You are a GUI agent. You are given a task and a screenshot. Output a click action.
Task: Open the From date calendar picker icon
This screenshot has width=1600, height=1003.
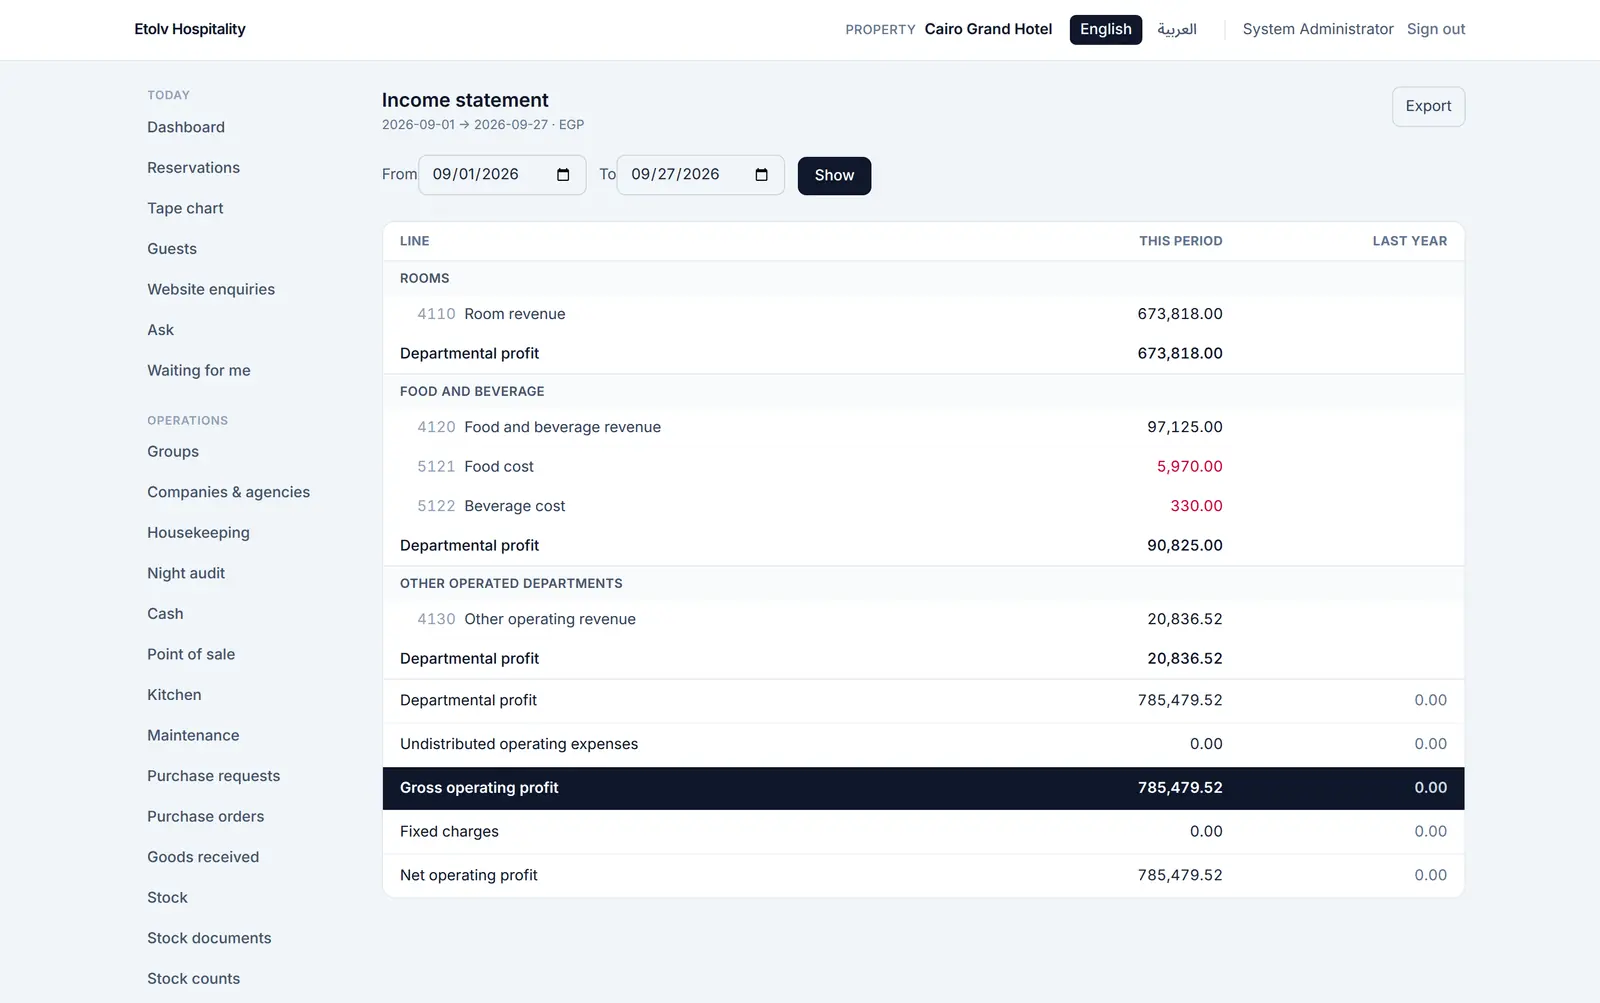coord(563,175)
